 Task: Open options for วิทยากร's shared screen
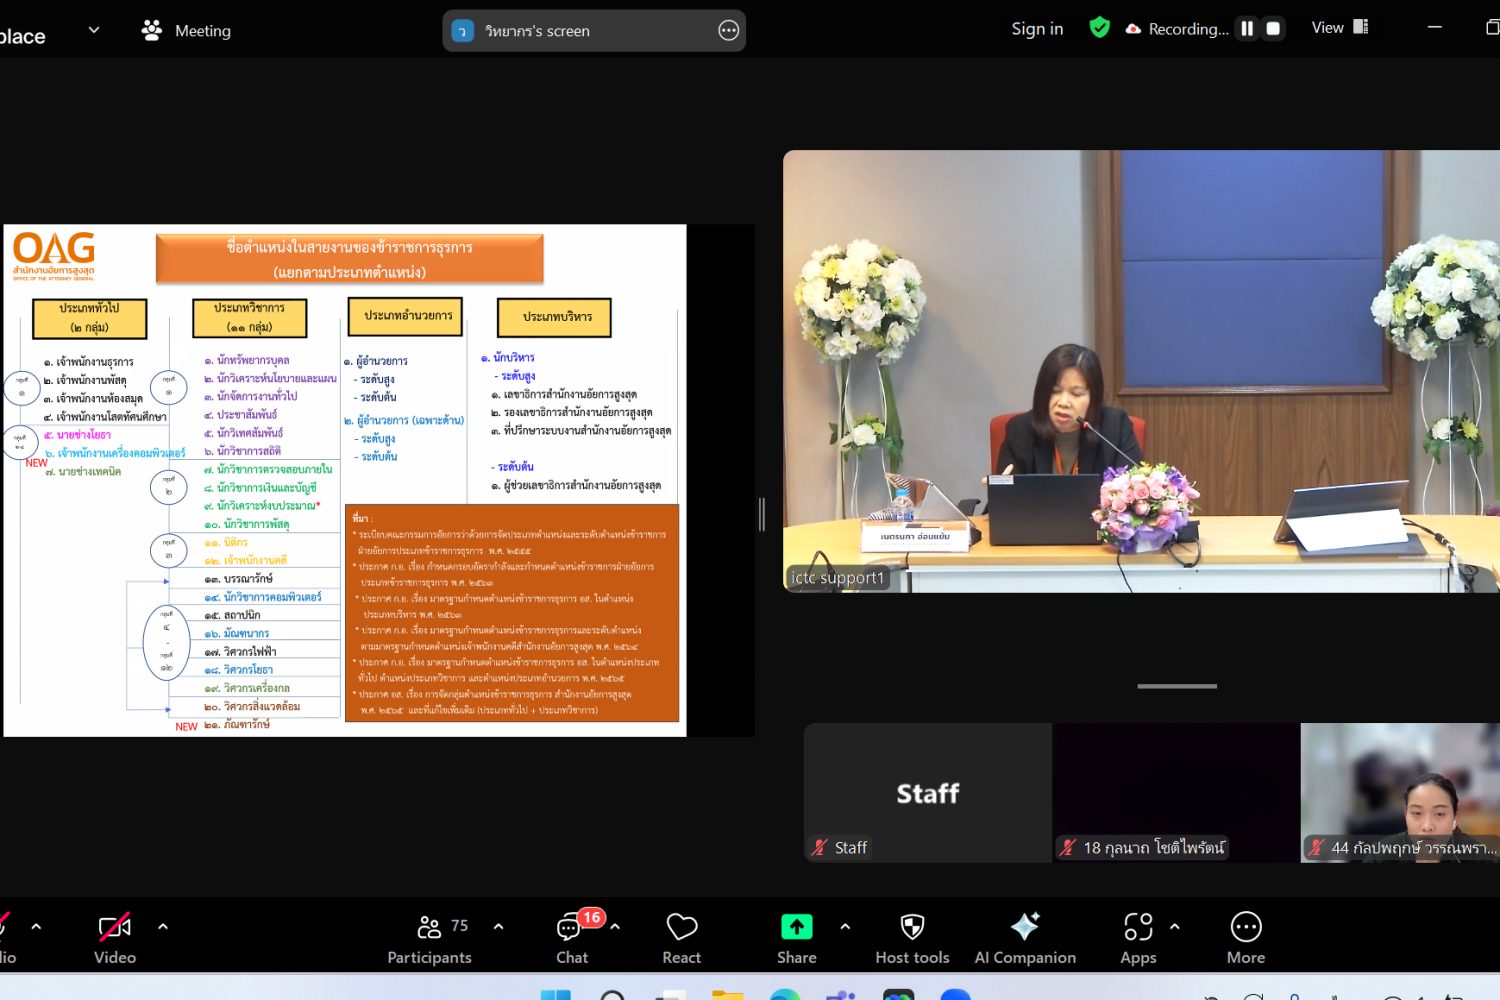click(x=729, y=31)
